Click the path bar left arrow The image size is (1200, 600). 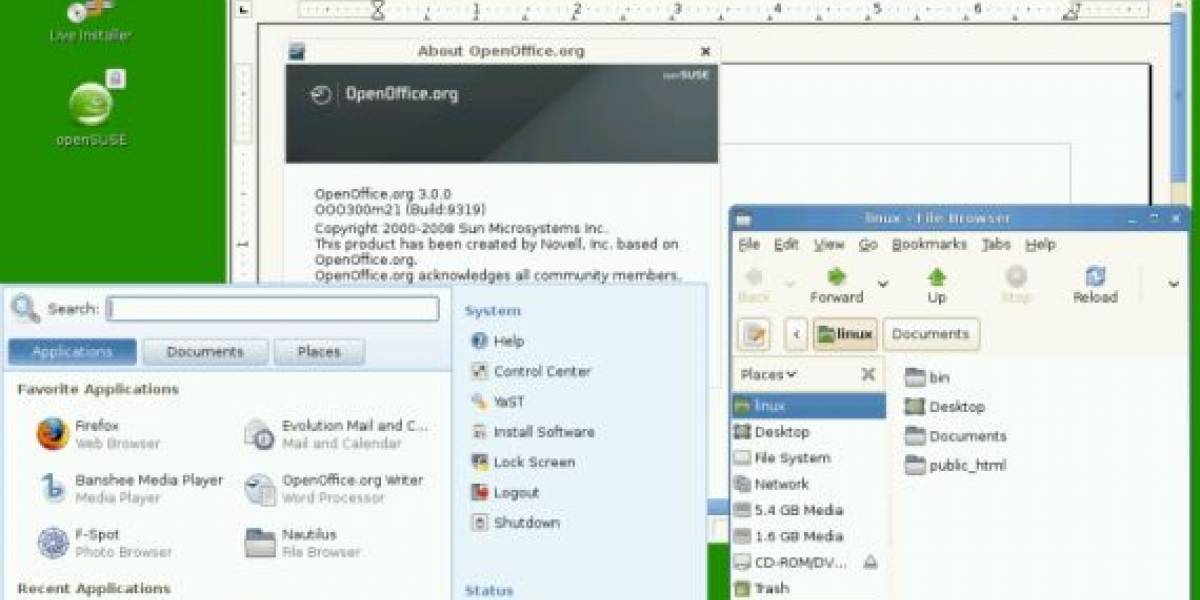(x=796, y=335)
